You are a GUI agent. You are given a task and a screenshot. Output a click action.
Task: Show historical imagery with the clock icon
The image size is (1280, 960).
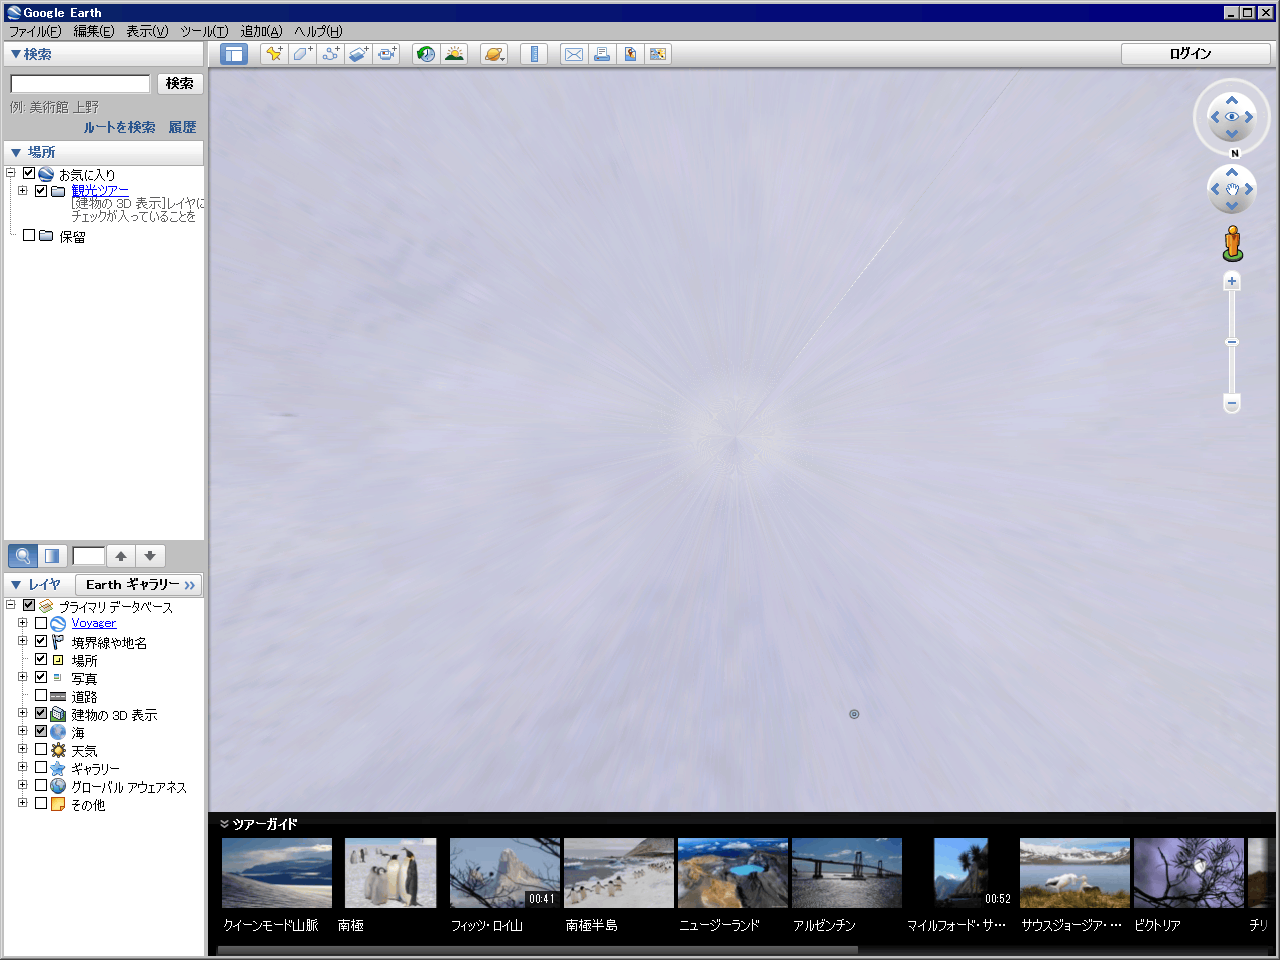[426, 54]
